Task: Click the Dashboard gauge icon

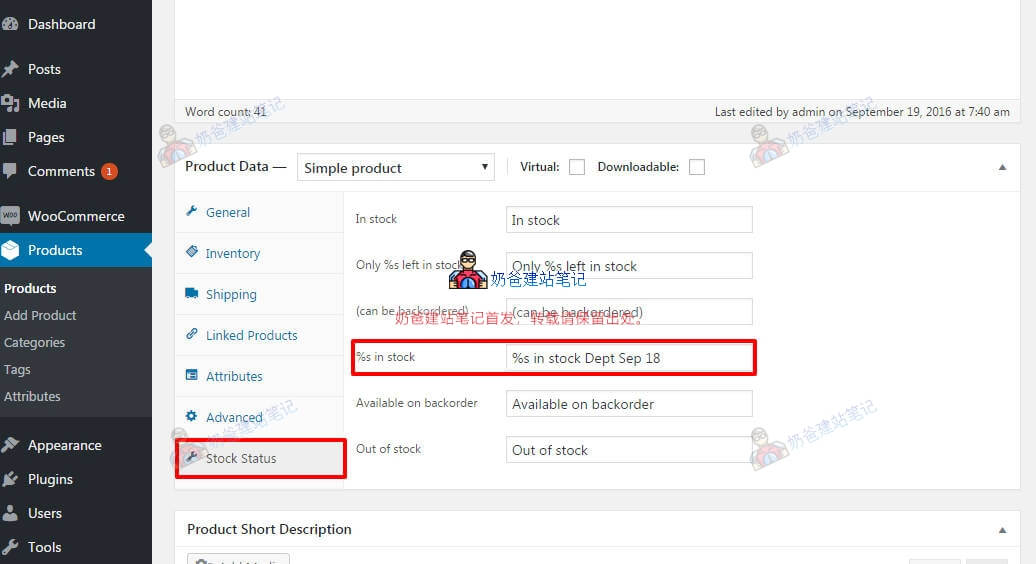Action: tap(10, 24)
